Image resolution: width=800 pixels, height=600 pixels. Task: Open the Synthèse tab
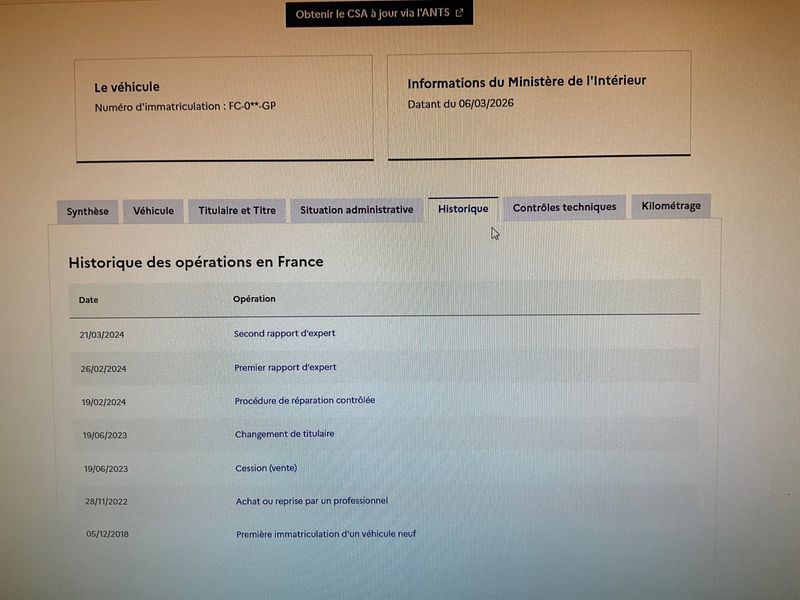[87, 211]
